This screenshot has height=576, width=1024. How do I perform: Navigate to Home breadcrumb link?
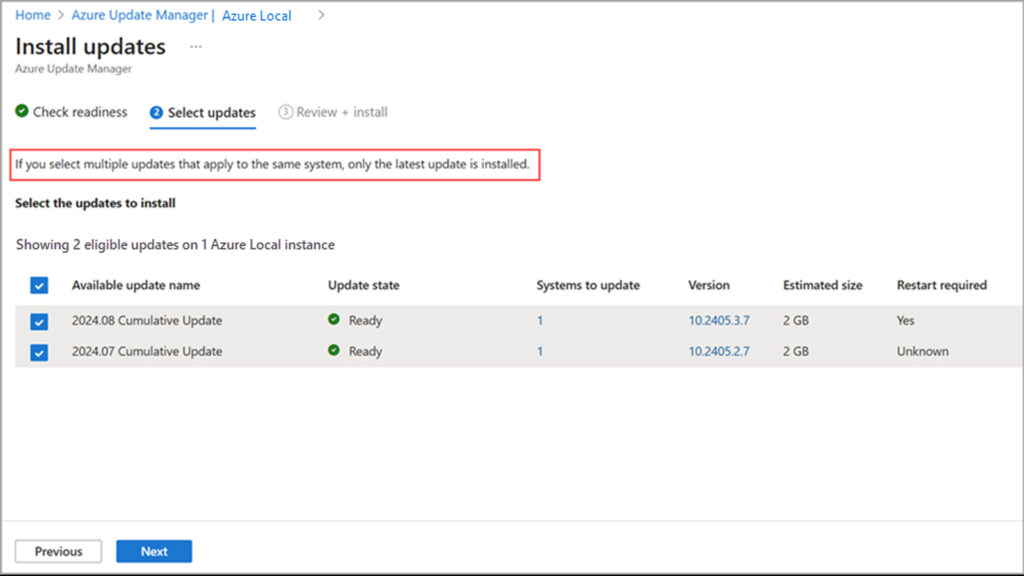pyautogui.click(x=32, y=16)
